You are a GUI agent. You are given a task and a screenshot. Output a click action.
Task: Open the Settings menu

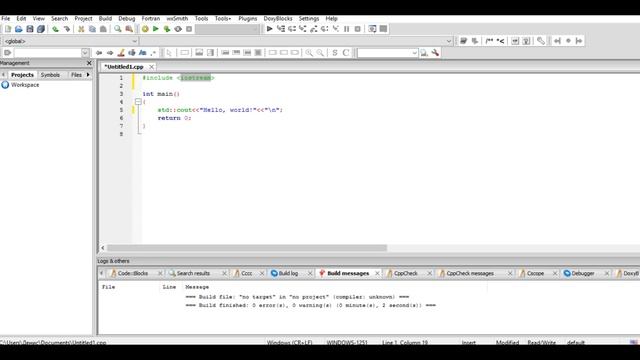click(309, 19)
